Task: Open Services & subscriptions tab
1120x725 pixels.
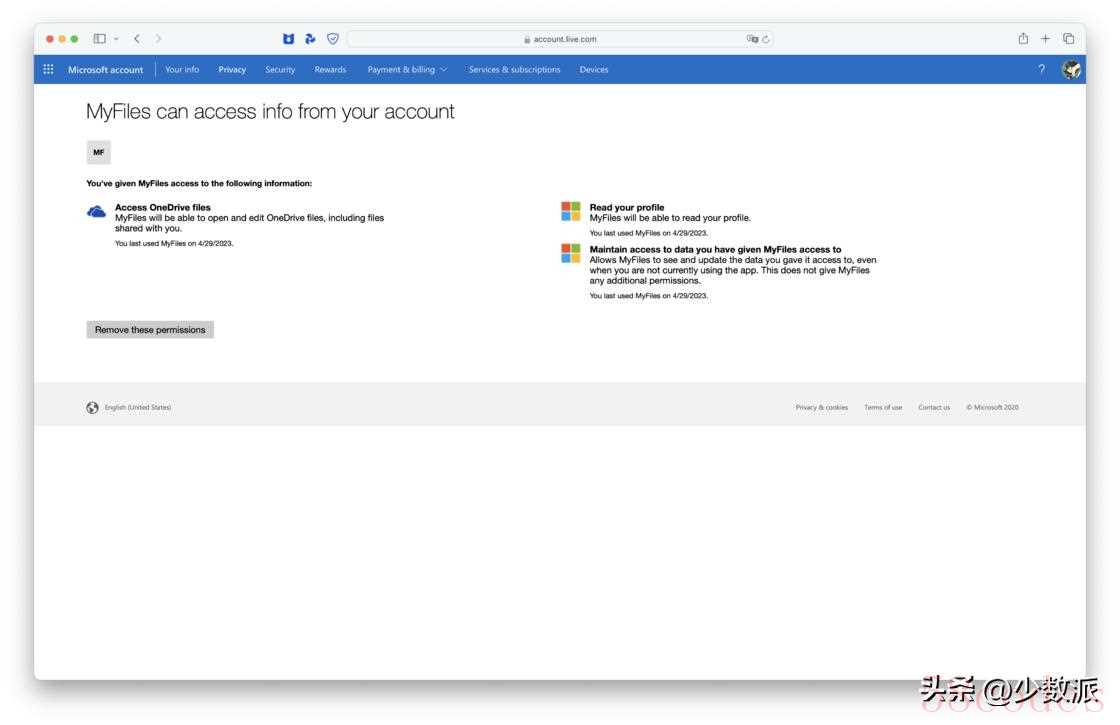Action: tap(514, 69)
